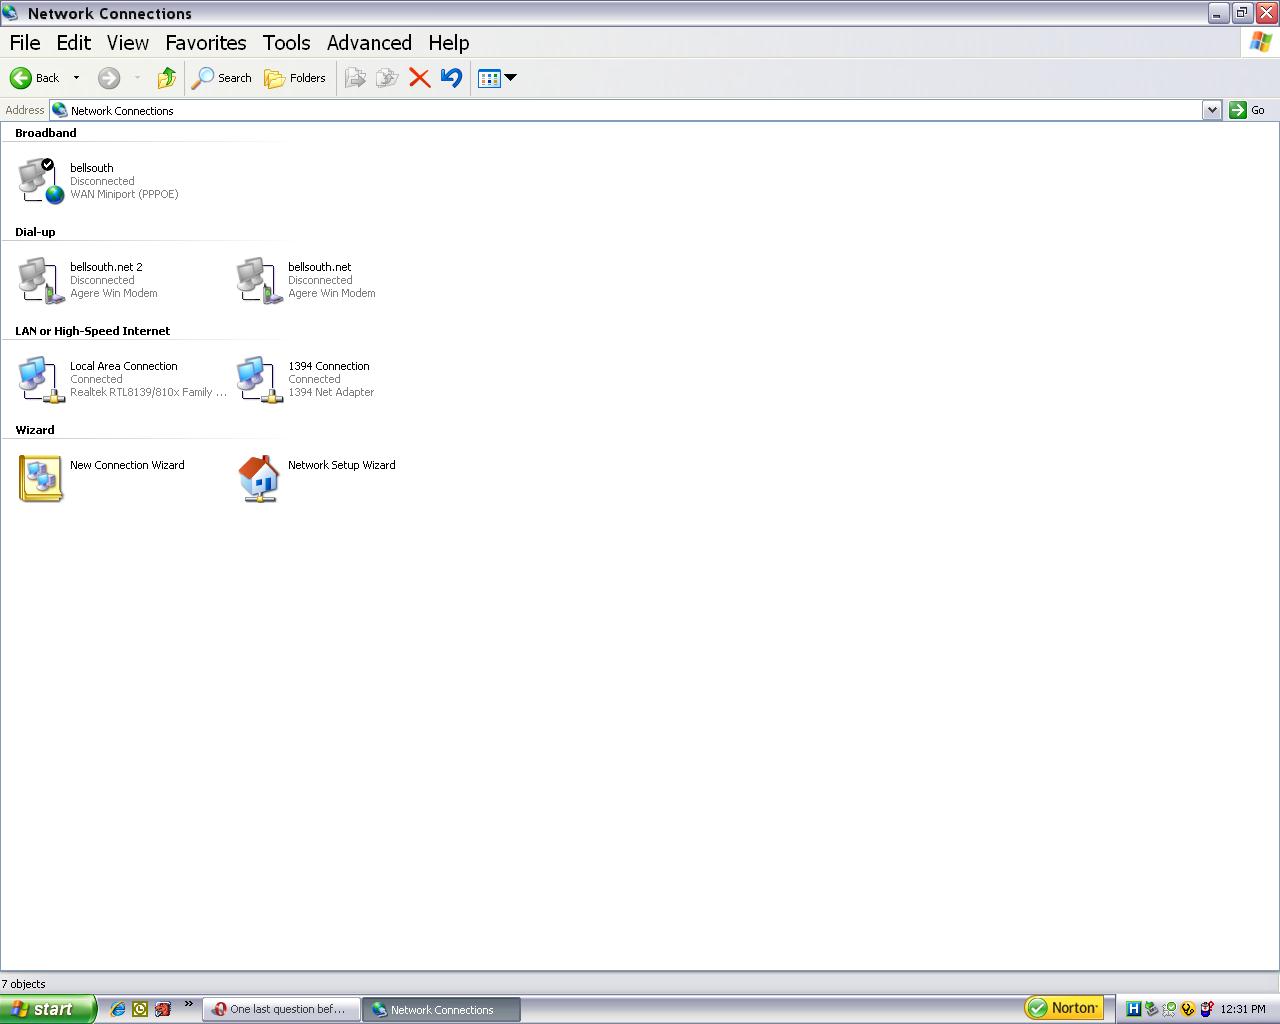The height and width of the screenshot is (1024, 1280).
Task: Click the "7 objects" status bar text
Action: coord(24,984)
